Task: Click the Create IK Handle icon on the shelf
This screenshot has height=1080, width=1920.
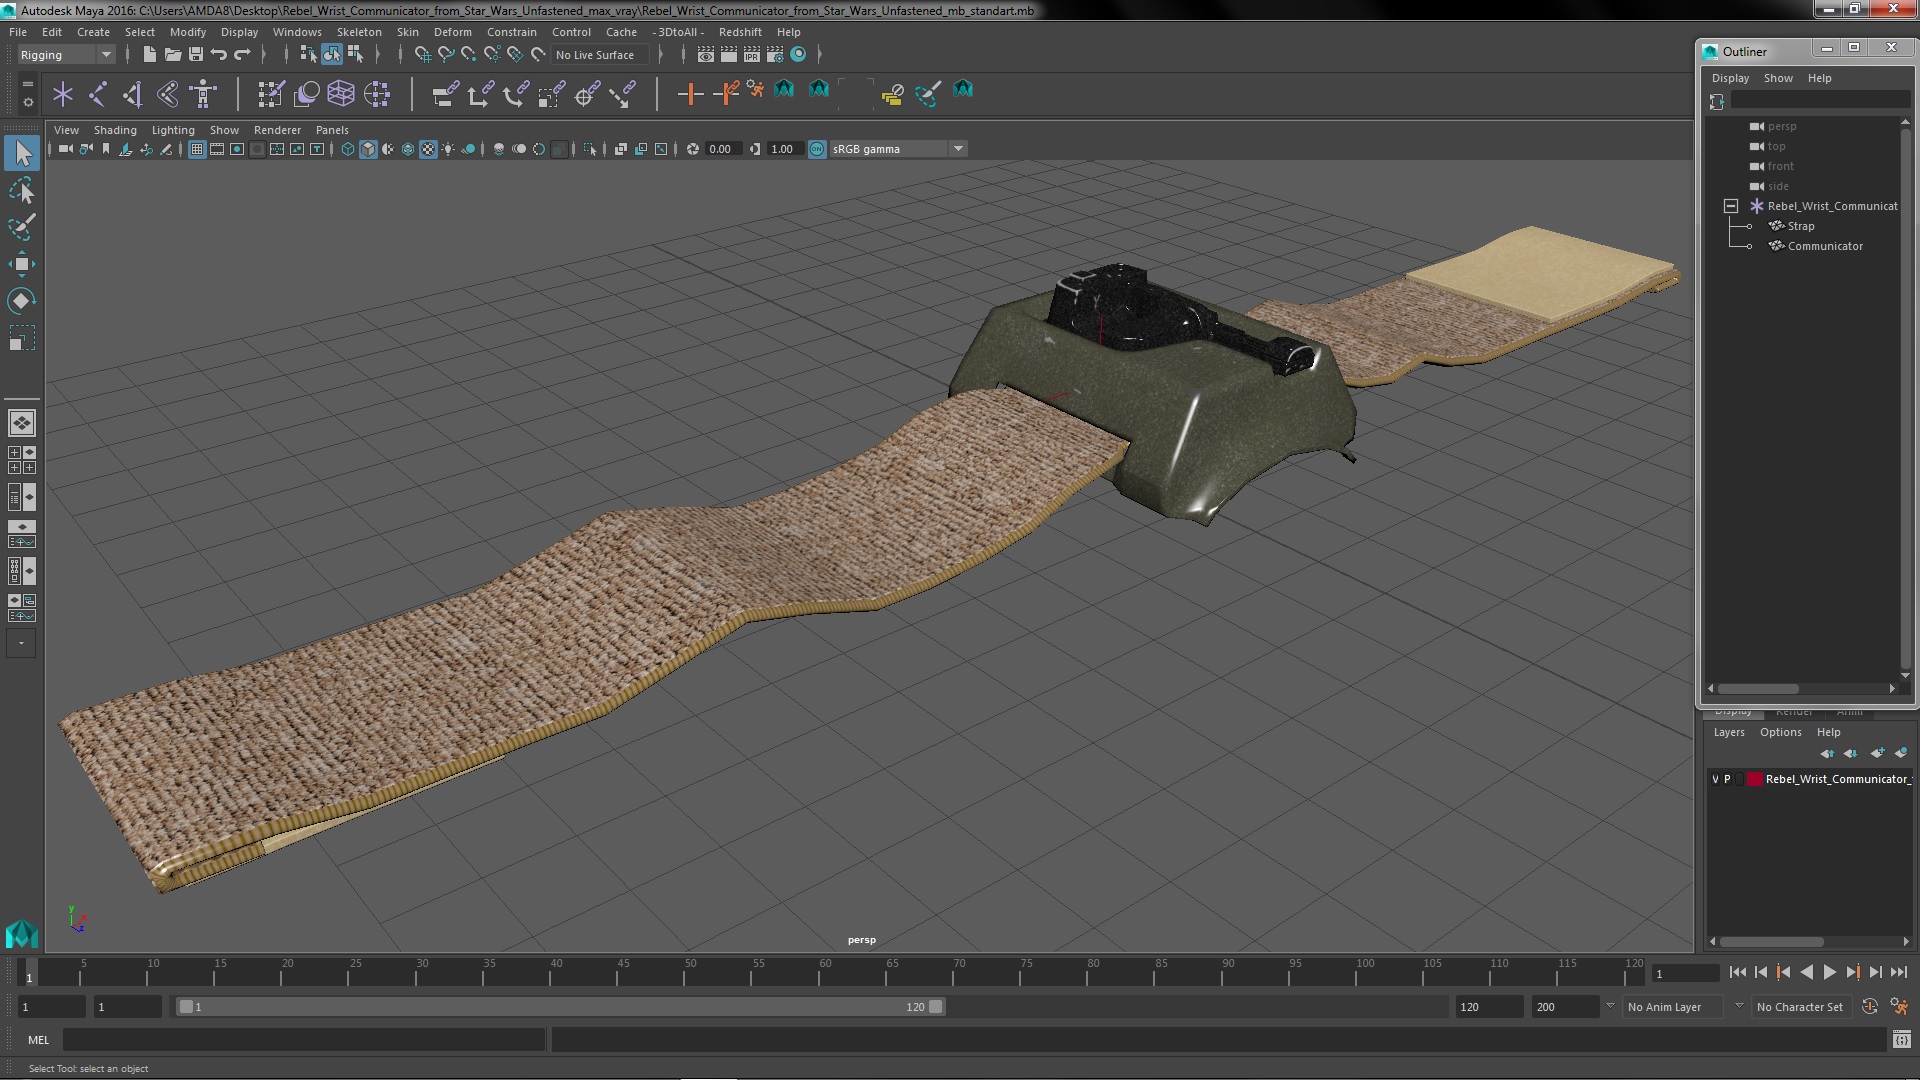Action: tap(133, 94)
